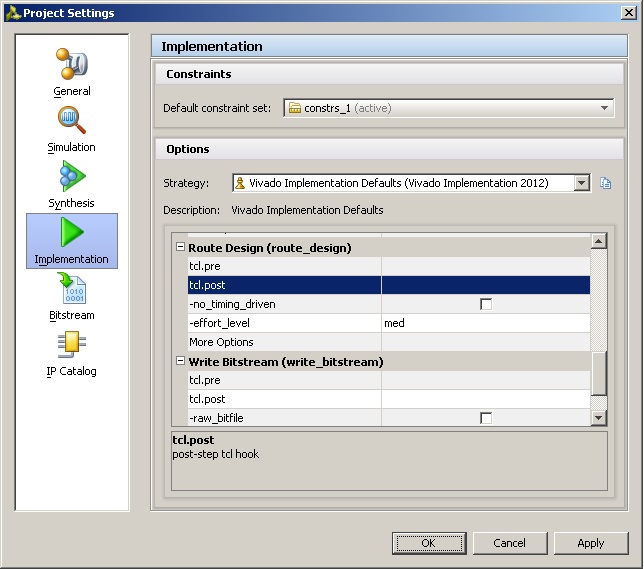Enable the -no_timing_driven checkbox
This screenshot has height=569, width=644.
pos(486,304)
